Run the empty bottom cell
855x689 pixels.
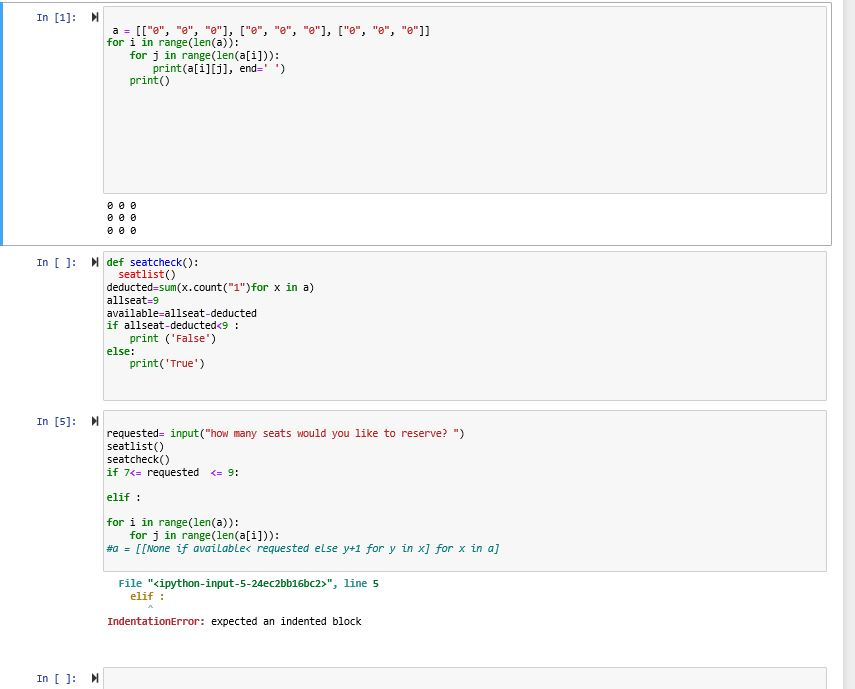pos(95,678)
